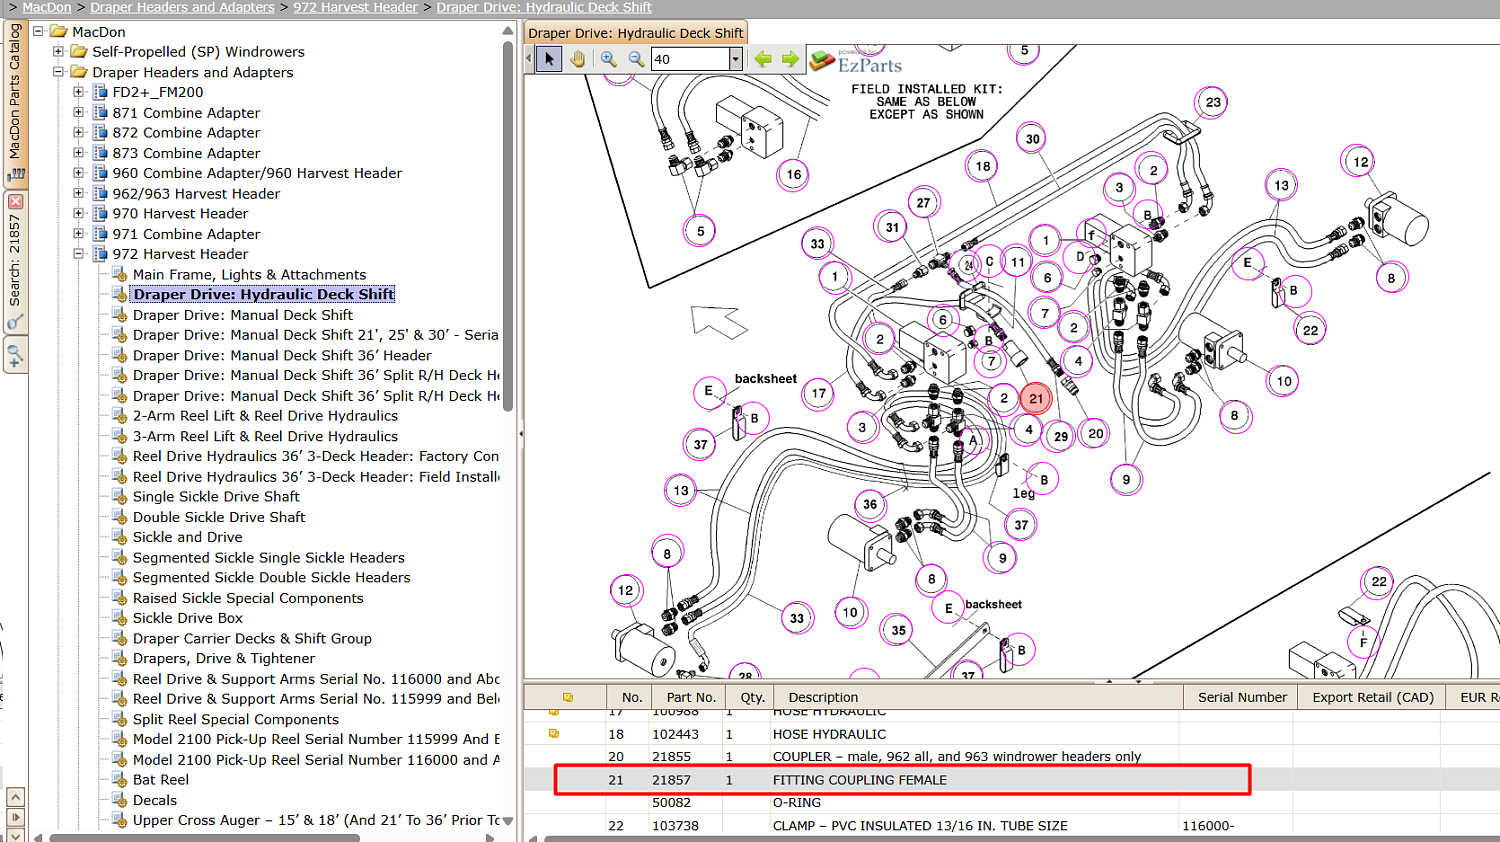Zoom in on the diagram
The image size is (1500, 842).
[609, 59]
